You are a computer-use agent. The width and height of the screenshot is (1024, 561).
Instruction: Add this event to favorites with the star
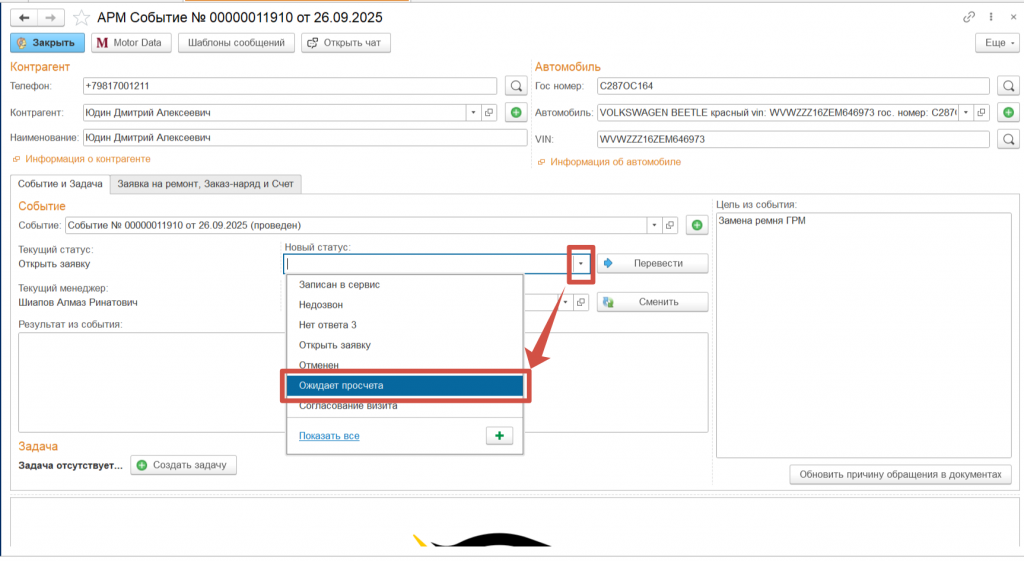click(81, 18)
